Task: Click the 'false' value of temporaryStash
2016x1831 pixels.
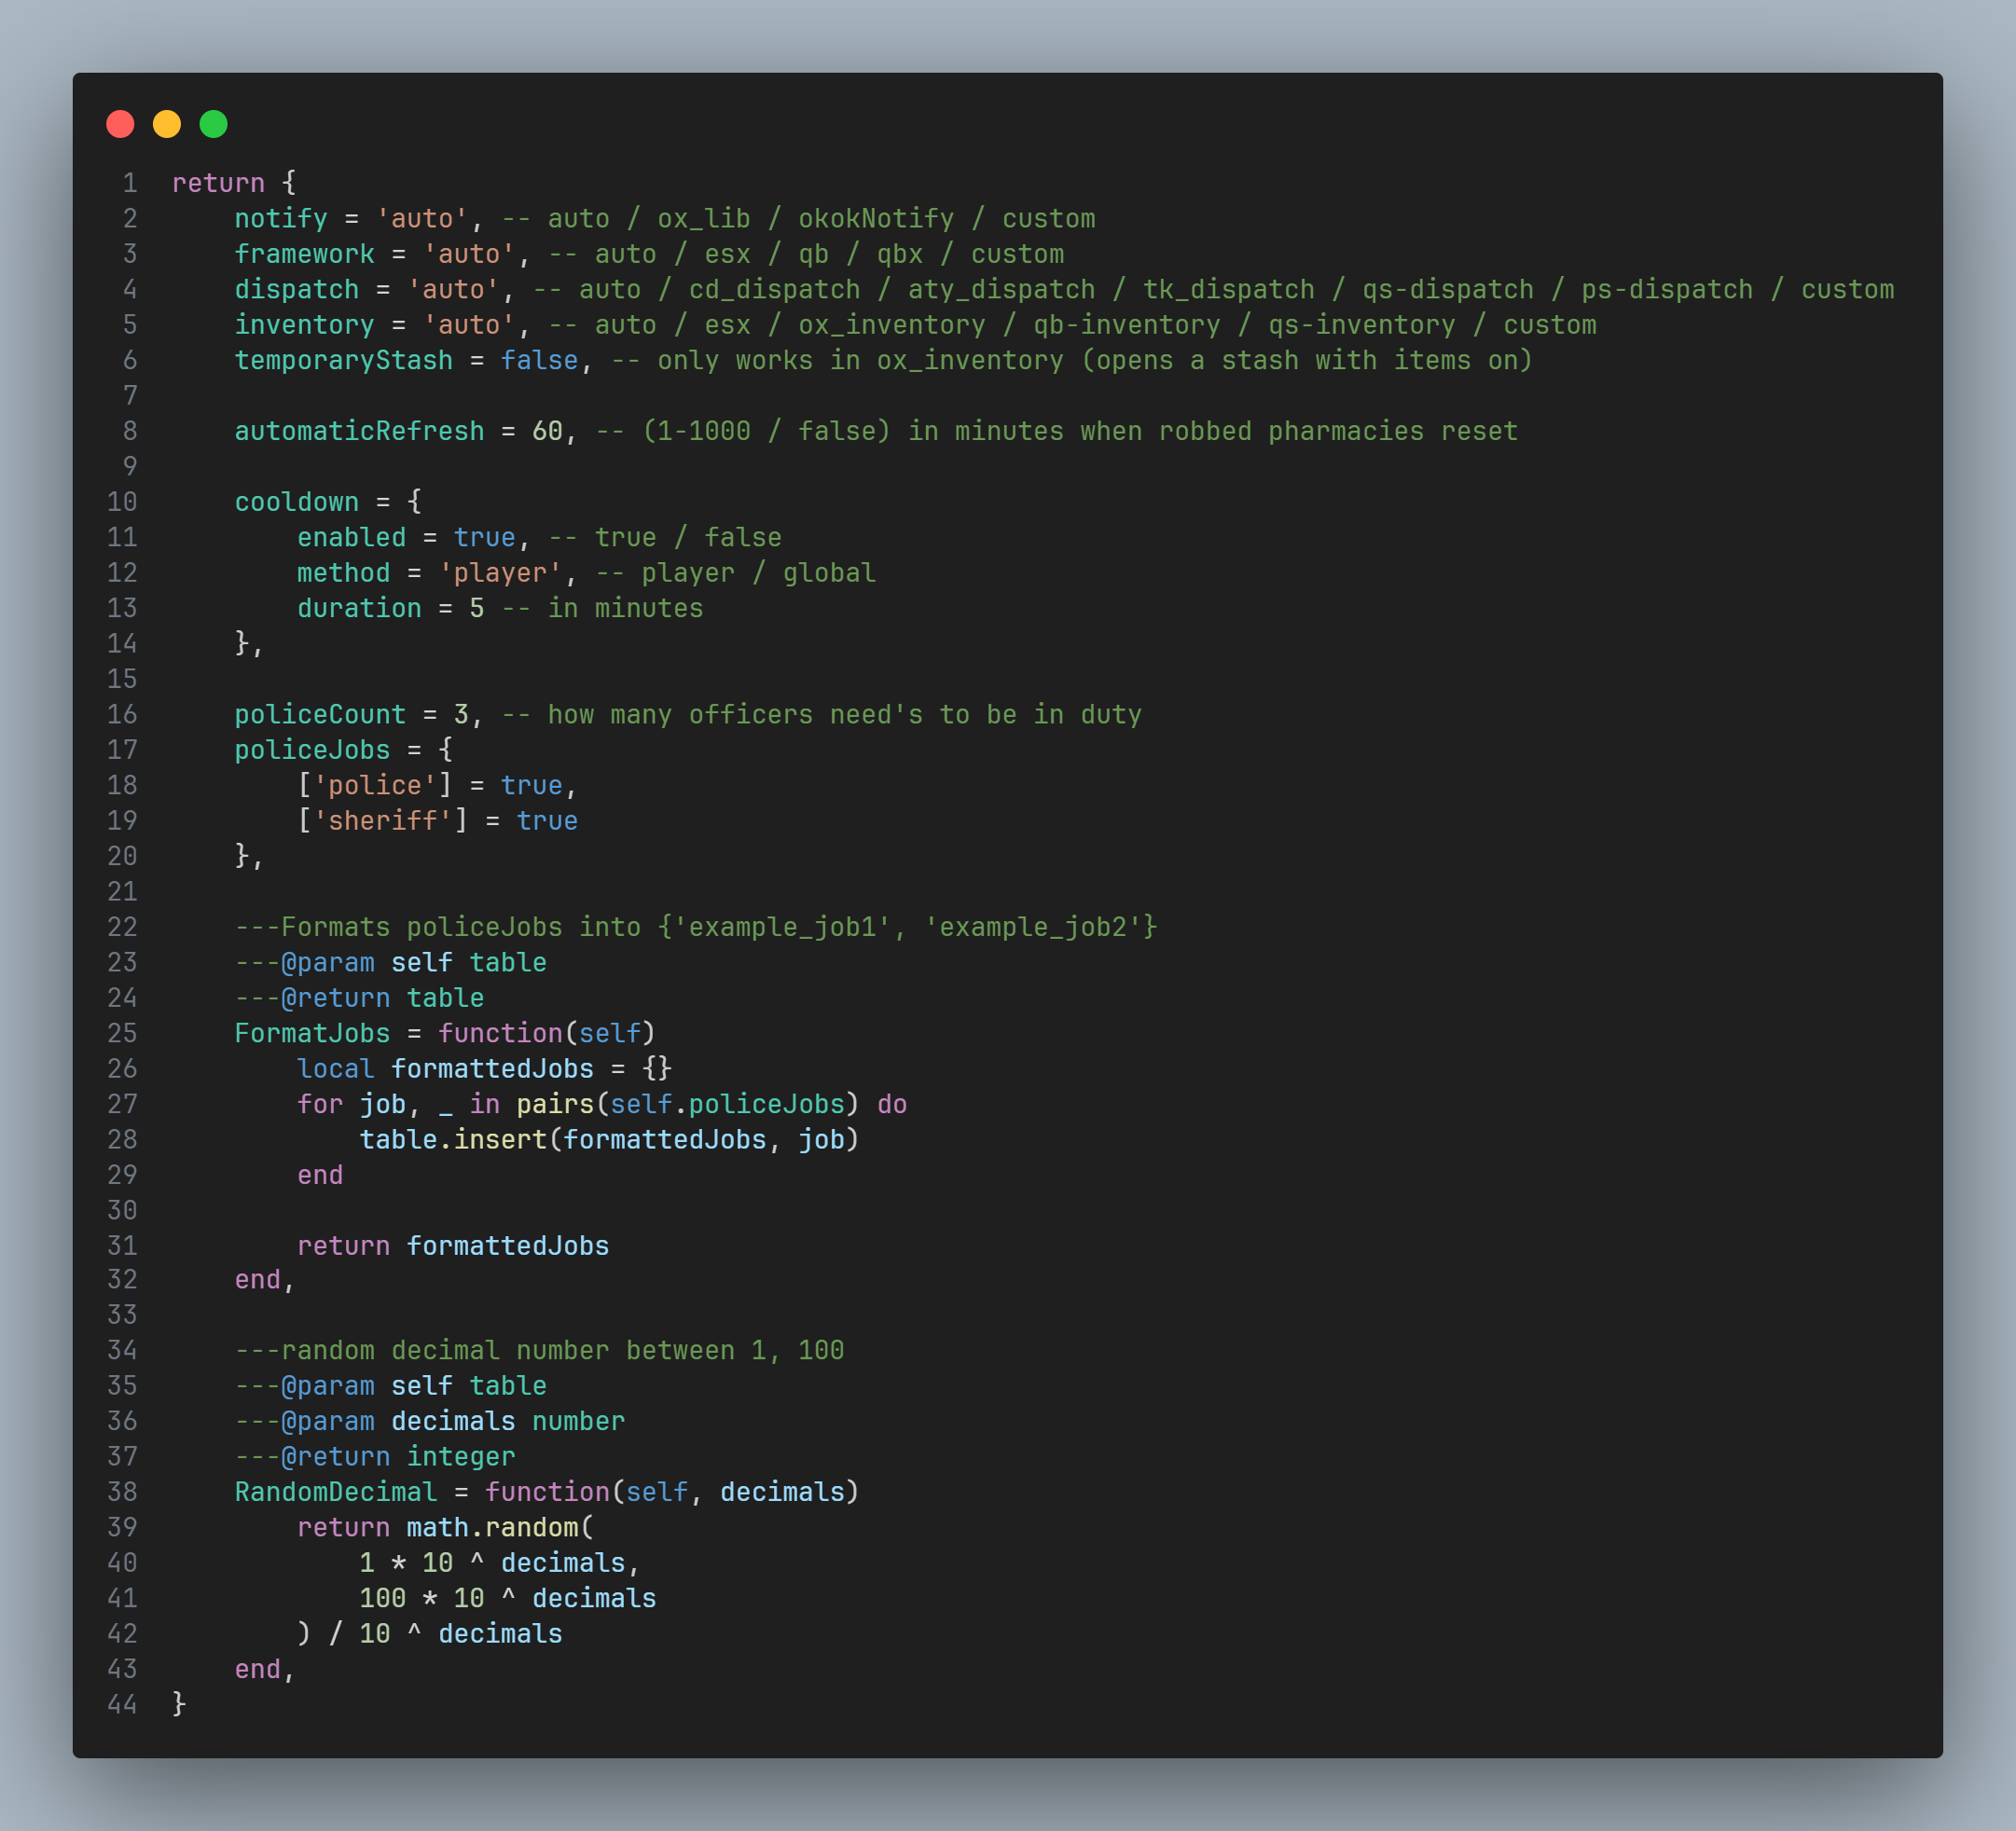Action: click(x=539, y=360)
